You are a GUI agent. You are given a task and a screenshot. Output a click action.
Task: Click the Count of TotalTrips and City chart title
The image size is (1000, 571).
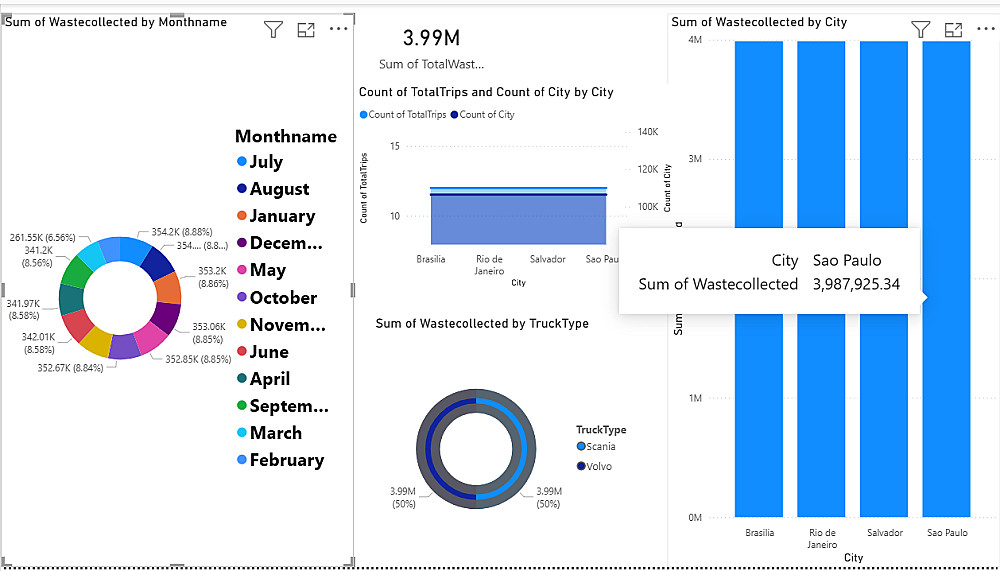pos(486,92)
